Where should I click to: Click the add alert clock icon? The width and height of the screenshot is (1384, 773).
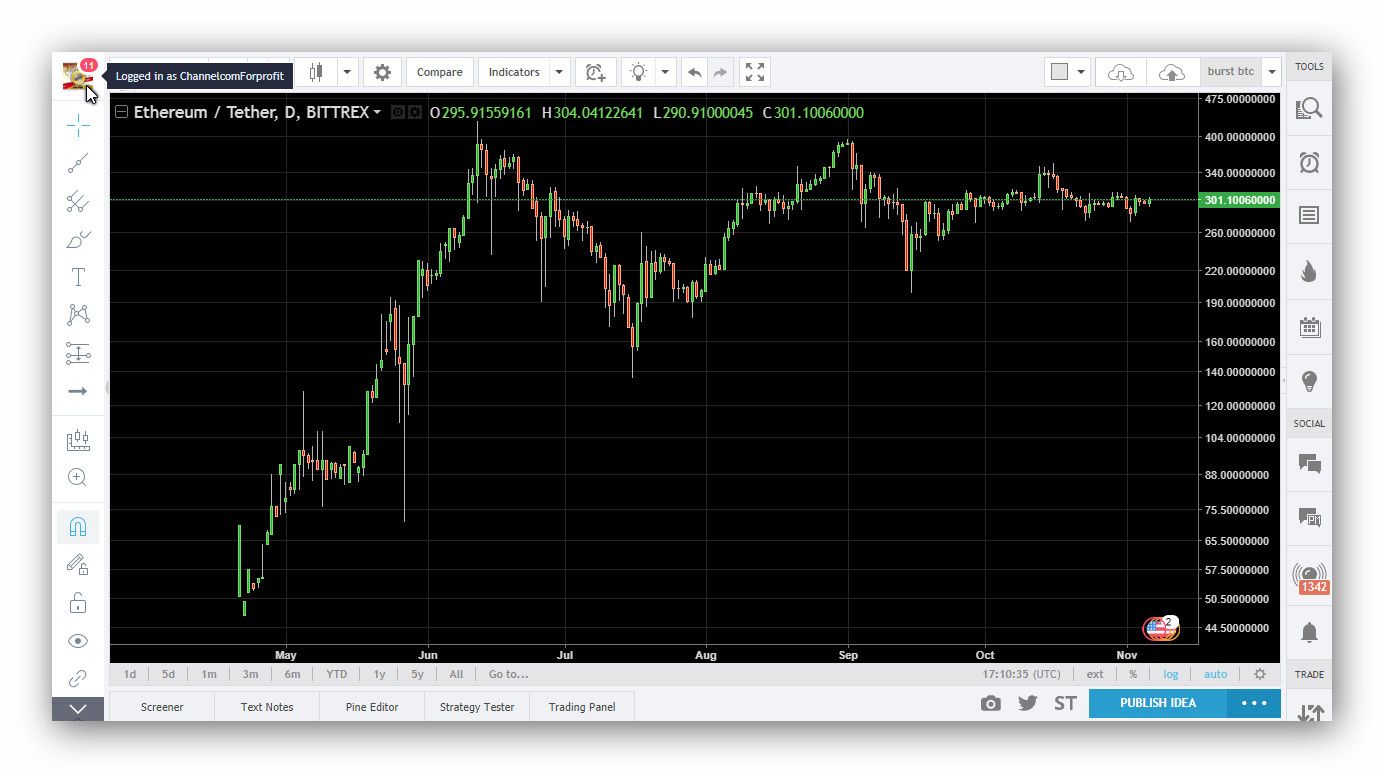[595, 72]
